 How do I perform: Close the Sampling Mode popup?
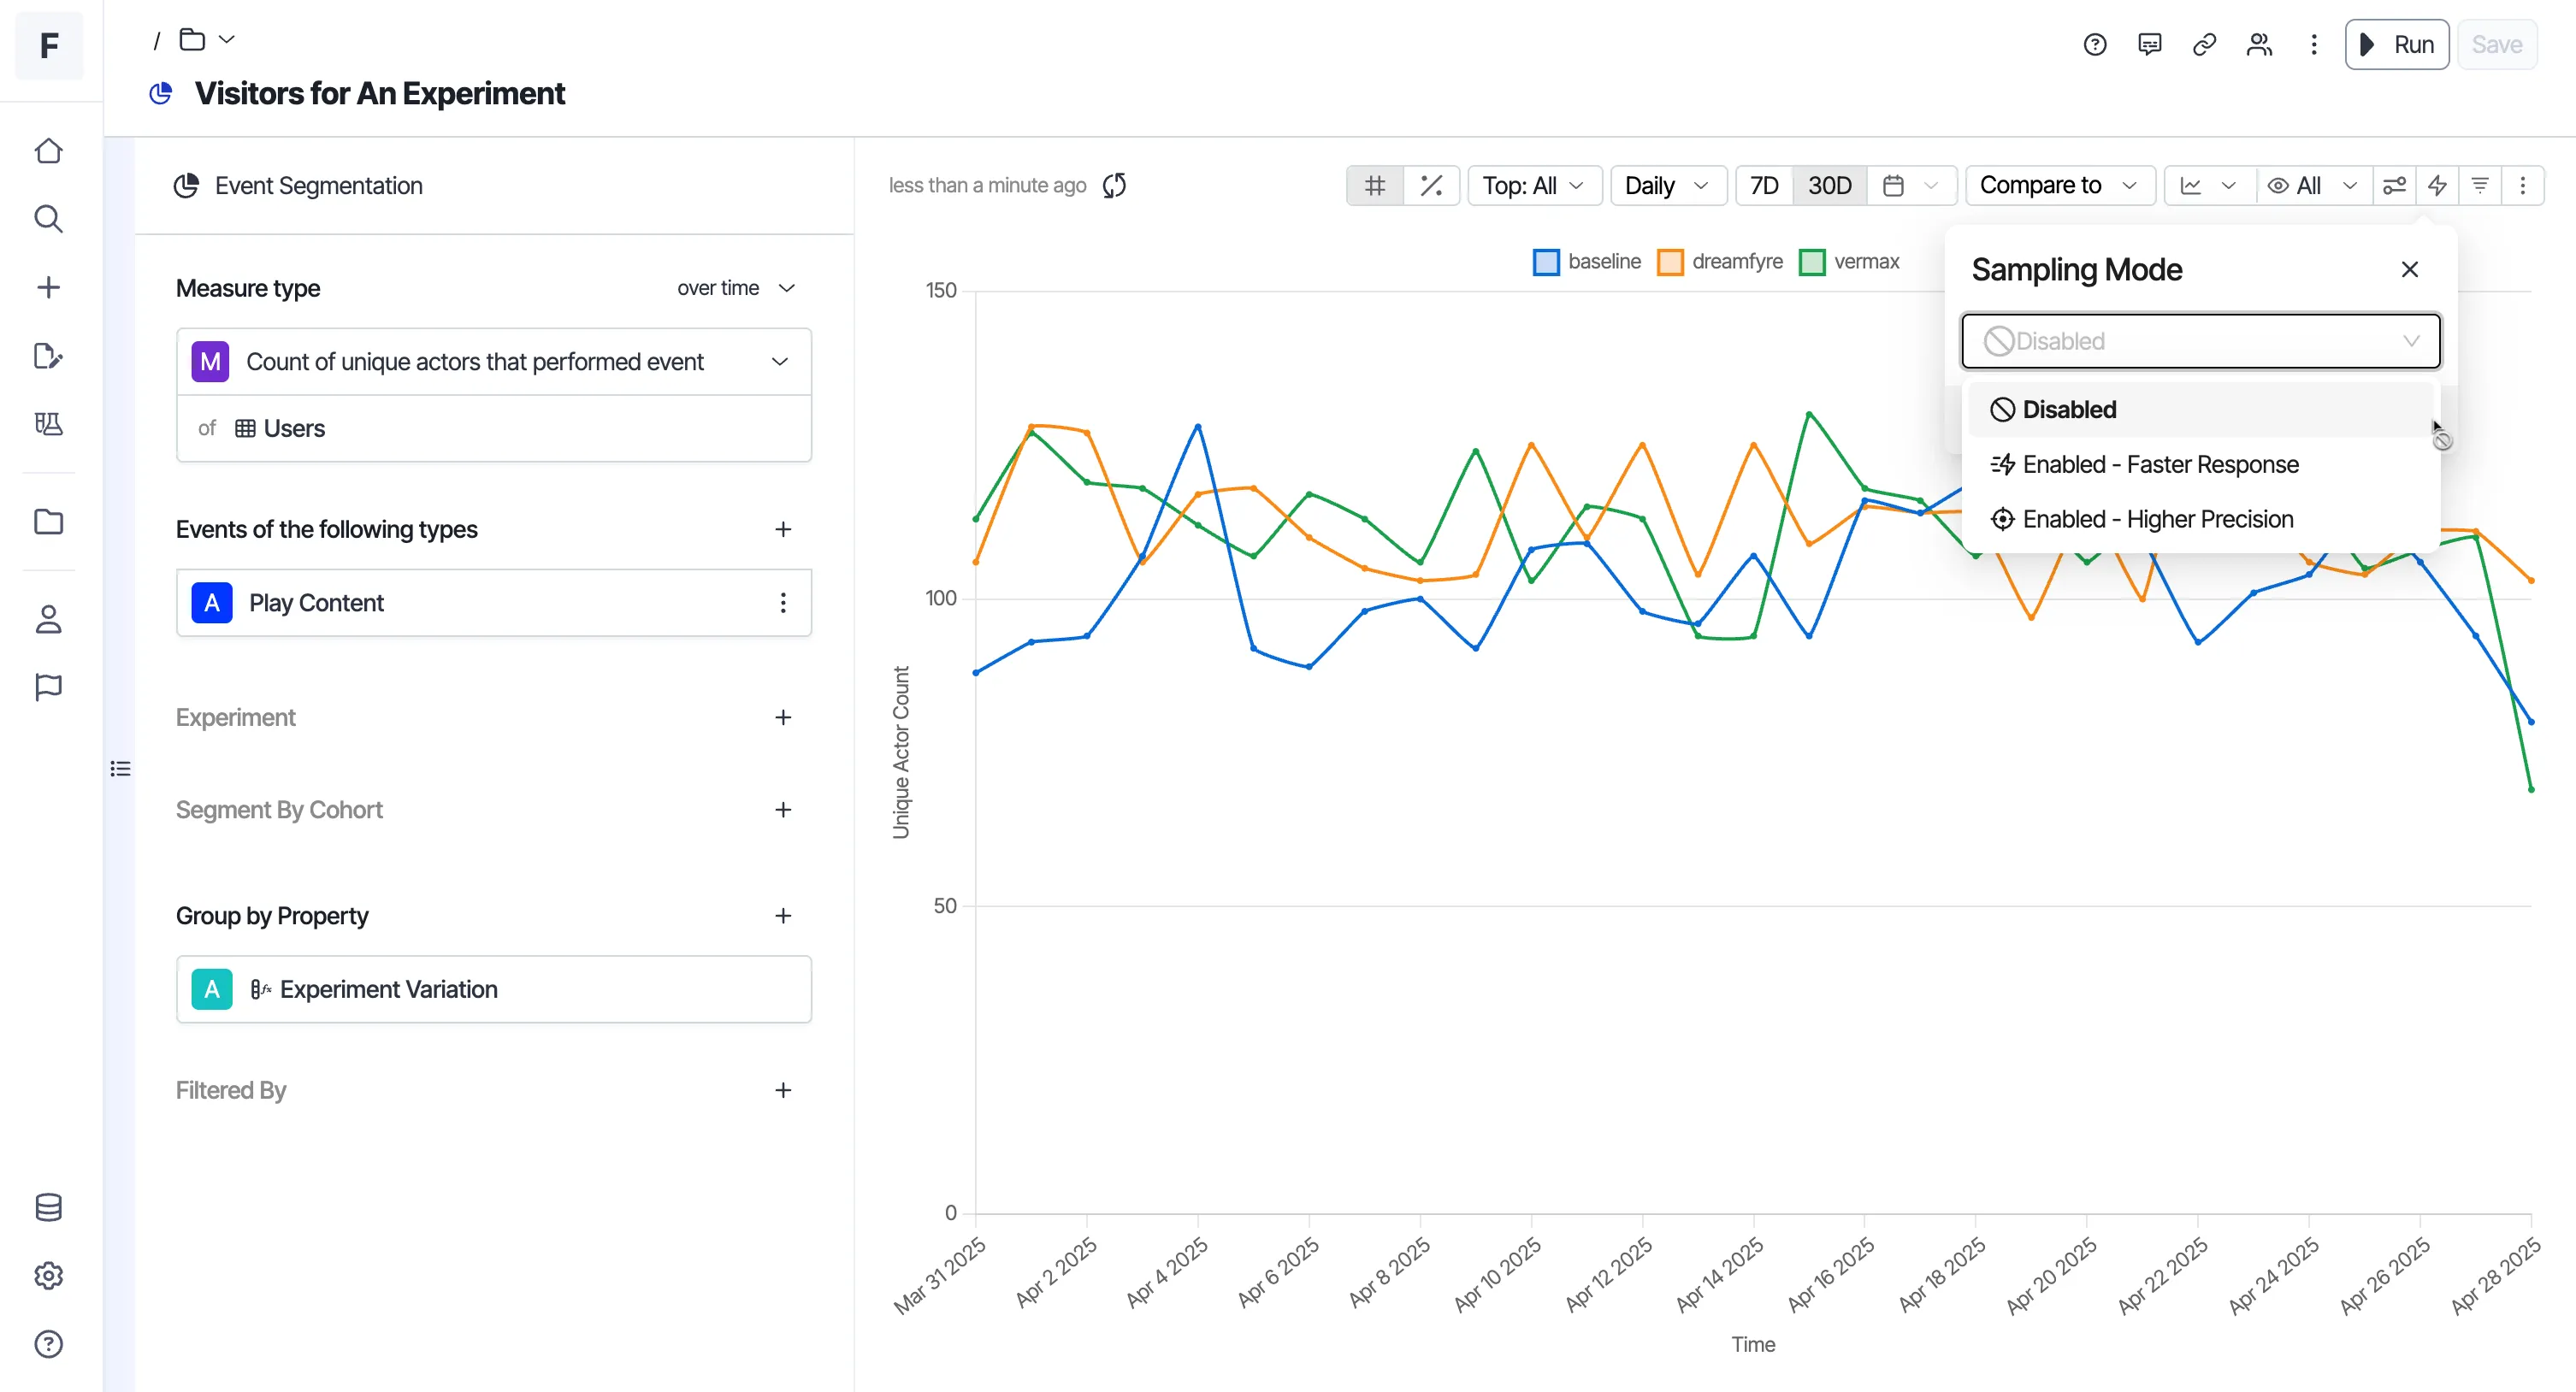pos(2409,270)
